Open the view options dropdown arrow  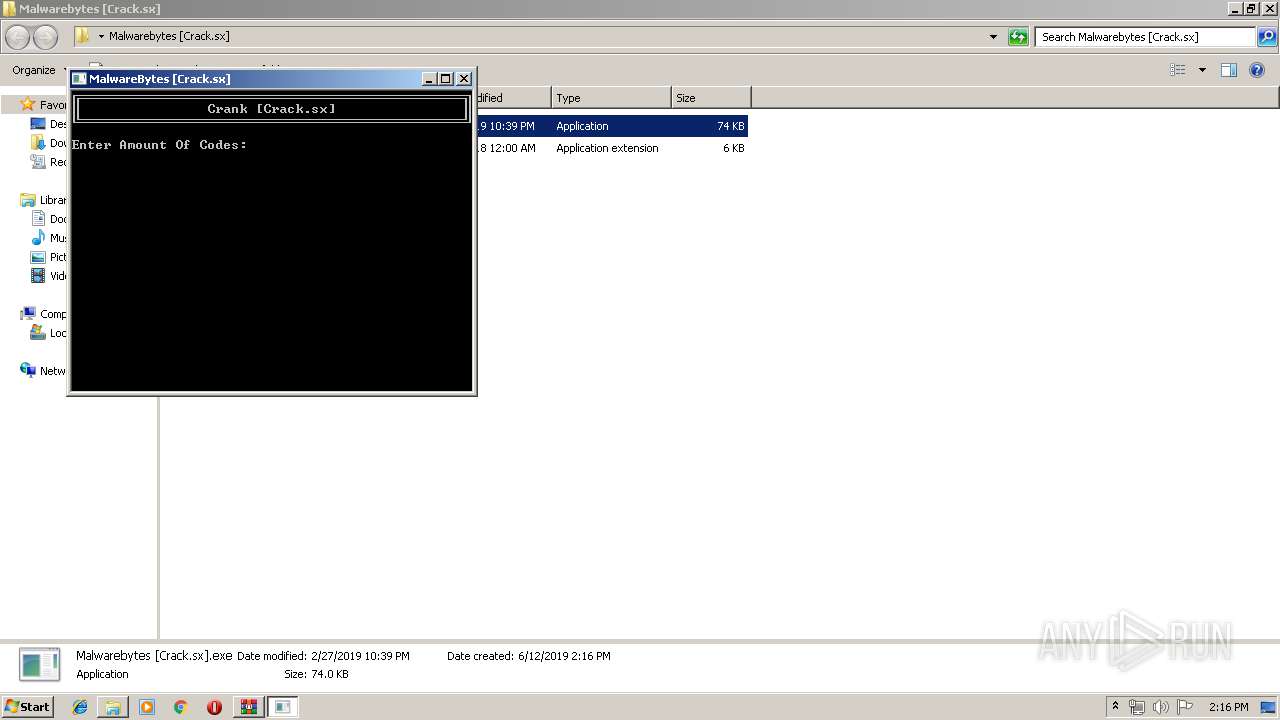click(1202, 70)
